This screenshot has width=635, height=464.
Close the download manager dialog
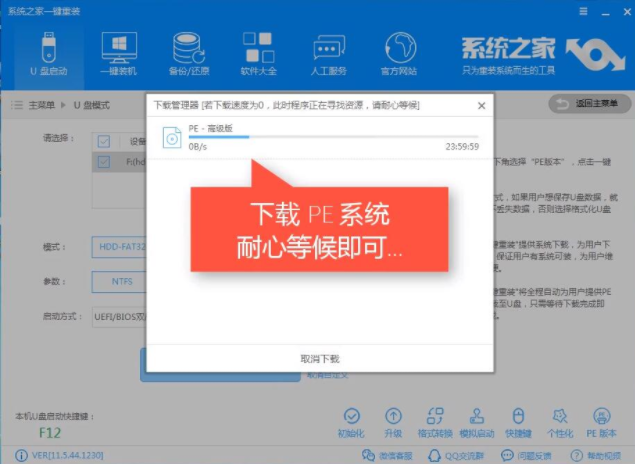[482, 106]
